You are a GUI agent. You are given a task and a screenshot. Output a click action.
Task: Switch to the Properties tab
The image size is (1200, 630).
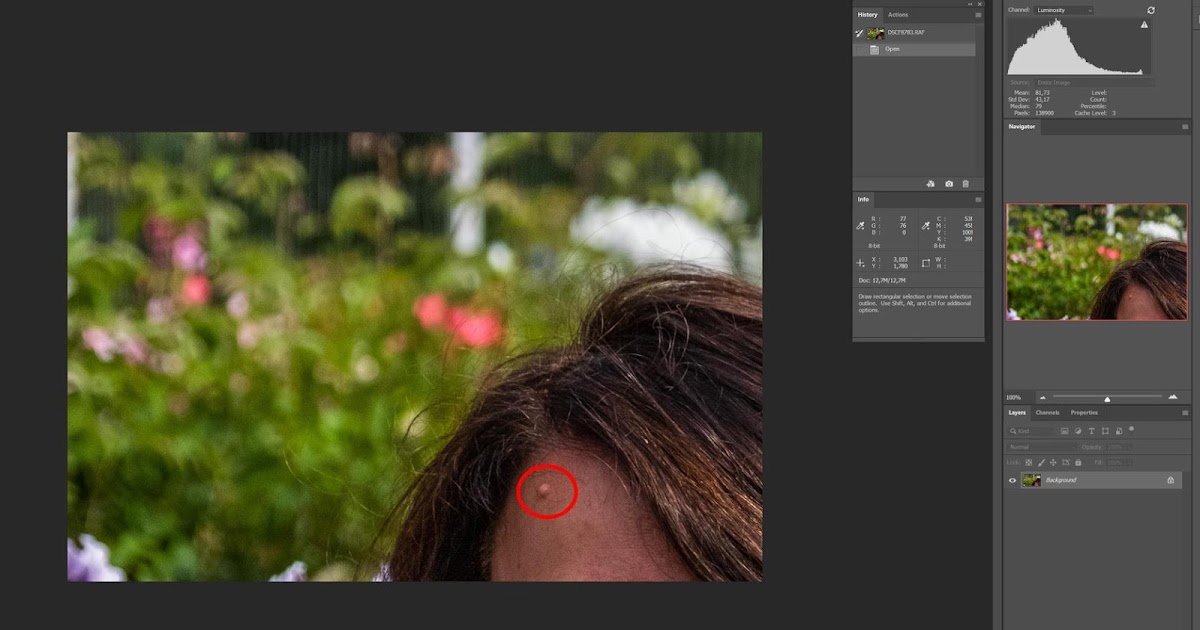1084,413
